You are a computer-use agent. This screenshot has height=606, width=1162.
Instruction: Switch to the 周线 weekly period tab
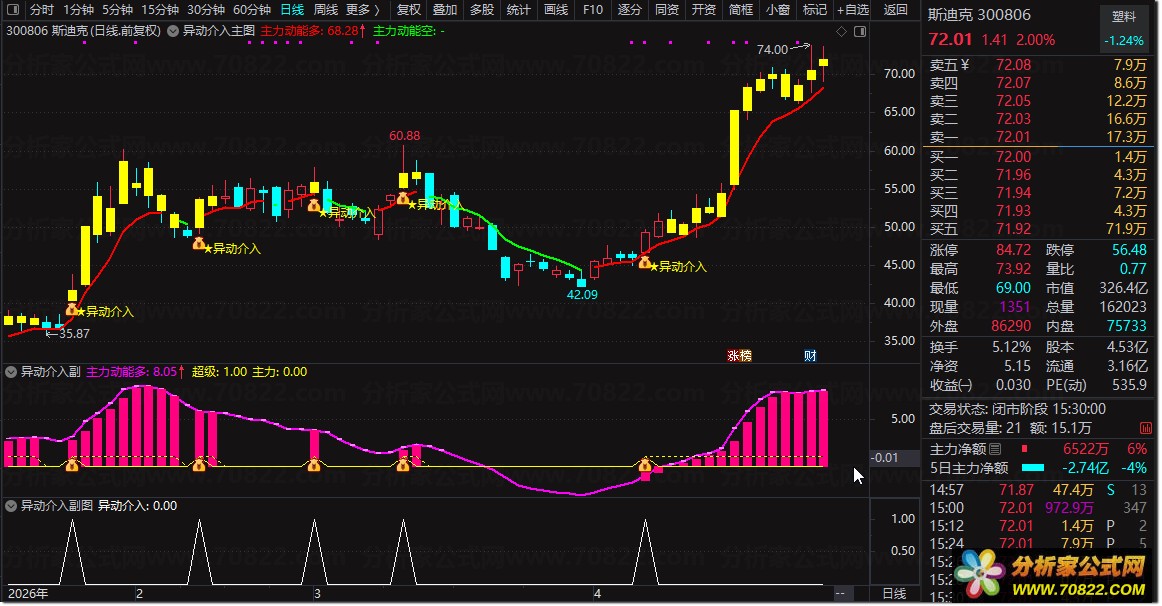pyautogui.click(x=326, y=10)
